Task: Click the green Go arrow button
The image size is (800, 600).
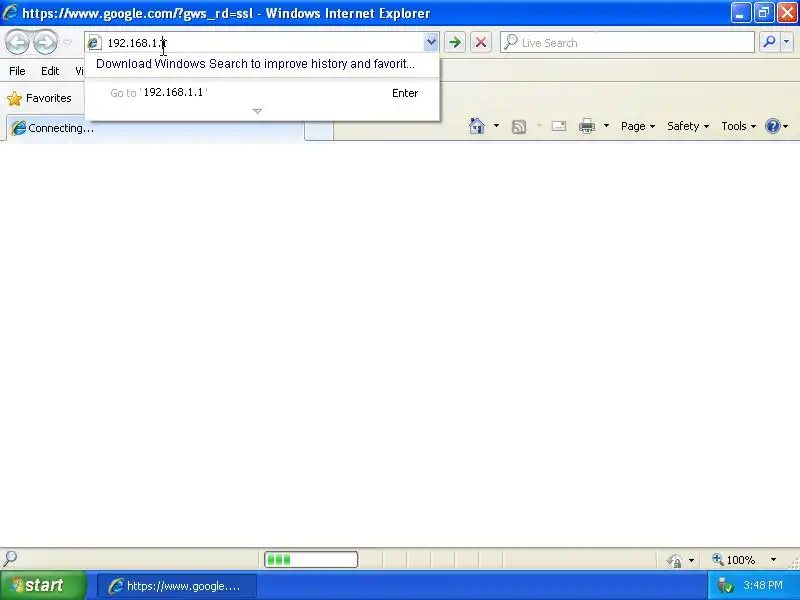Action: (x=455, y=43)
